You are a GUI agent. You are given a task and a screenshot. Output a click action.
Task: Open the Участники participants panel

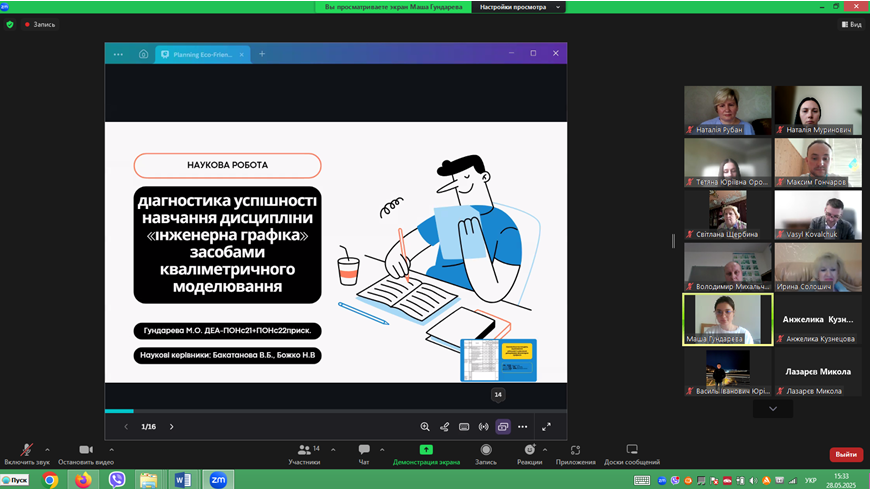click(303, 451)
